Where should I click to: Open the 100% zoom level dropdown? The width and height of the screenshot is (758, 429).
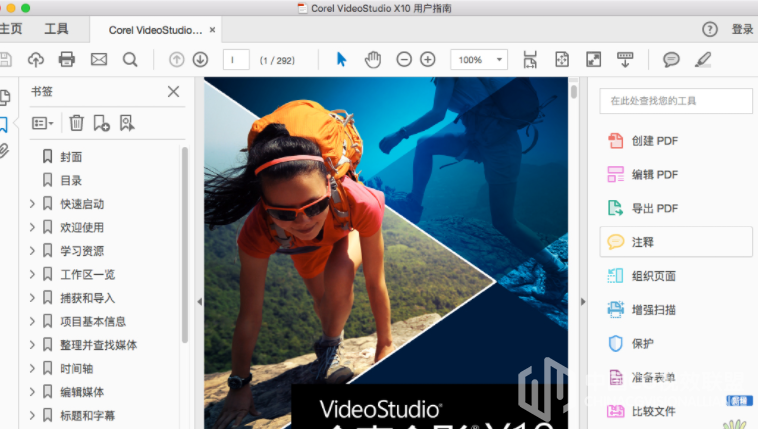(479, 59)
